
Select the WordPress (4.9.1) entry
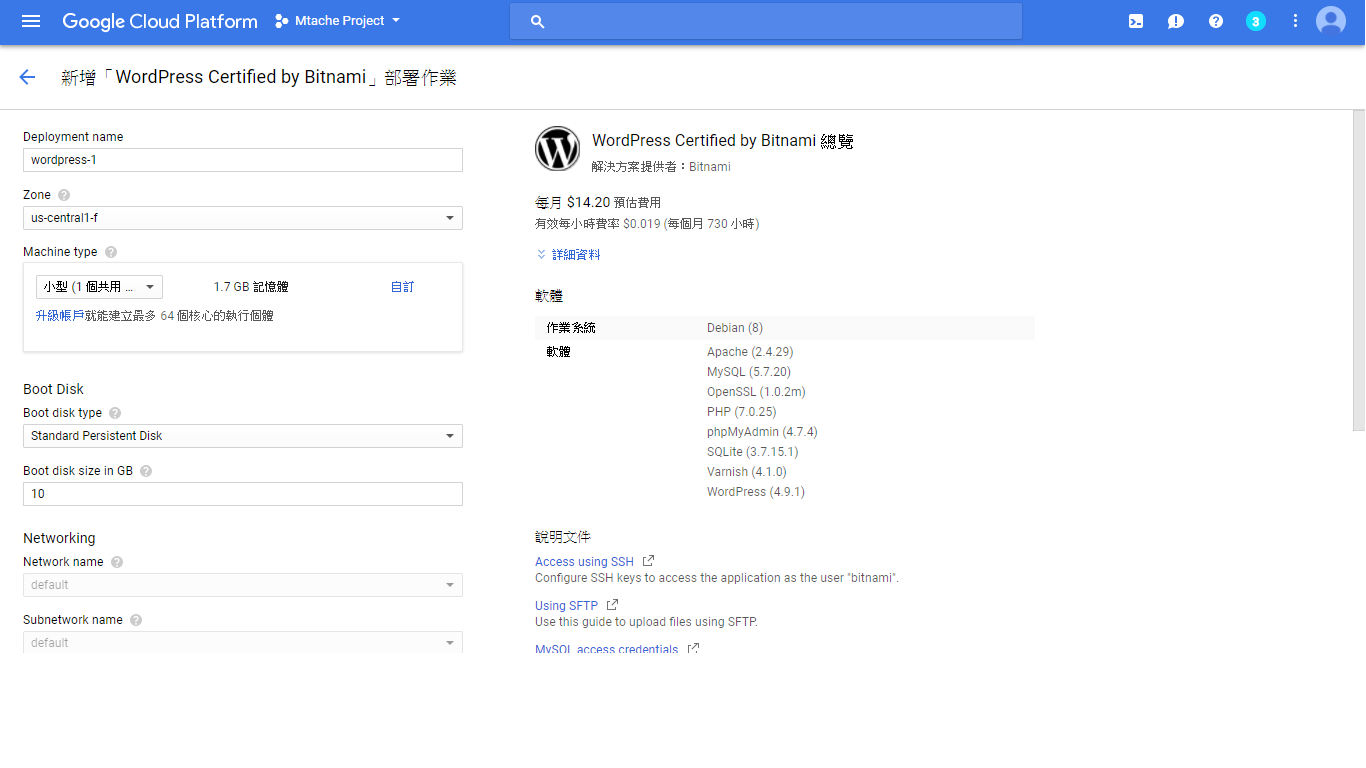coord(756,492)
